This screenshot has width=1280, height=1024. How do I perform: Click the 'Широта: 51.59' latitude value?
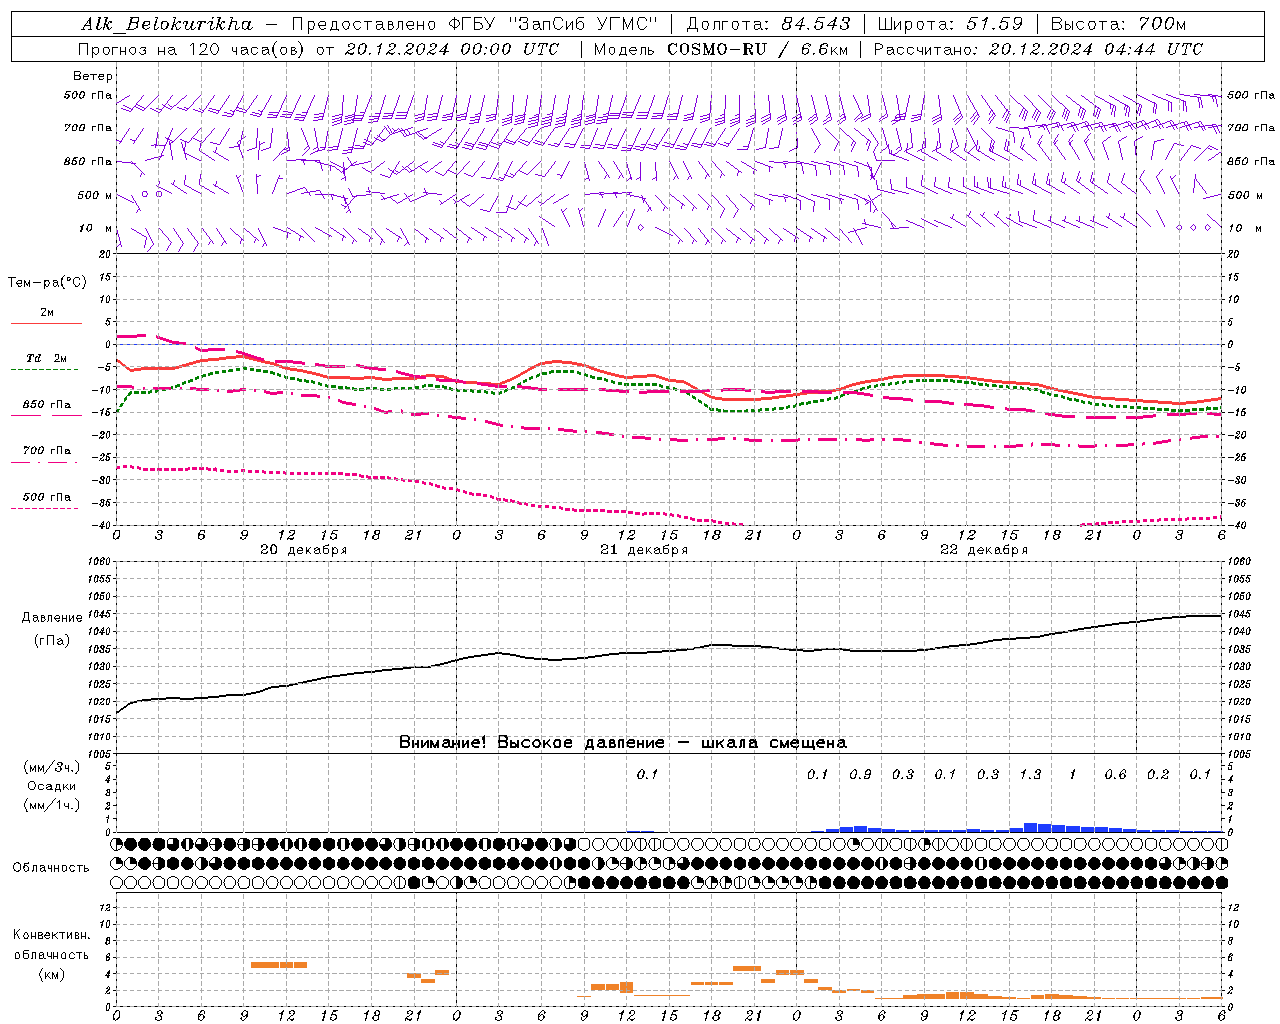coord(950,23)
